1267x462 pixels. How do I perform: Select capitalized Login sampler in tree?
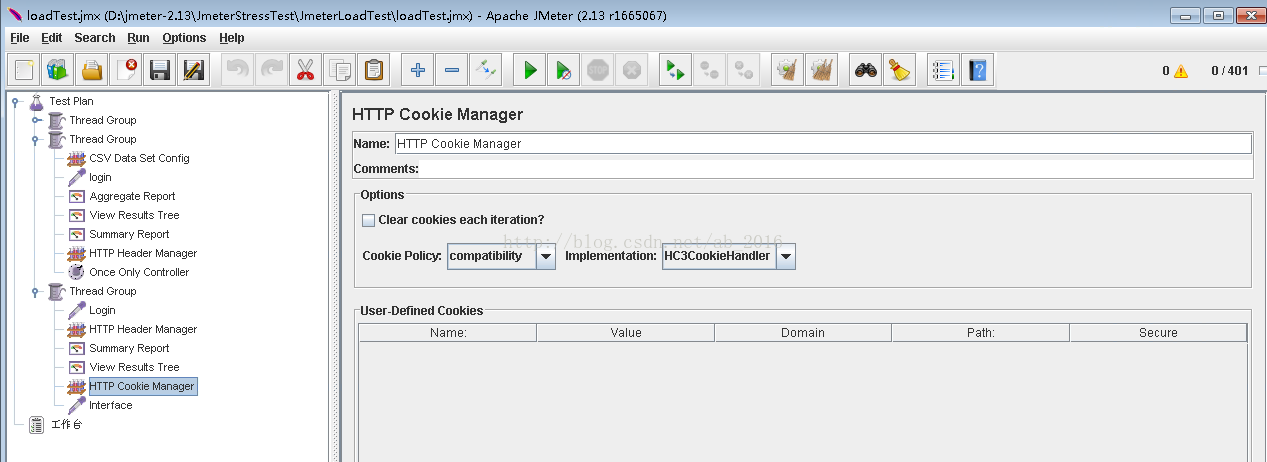pos(102,310)
